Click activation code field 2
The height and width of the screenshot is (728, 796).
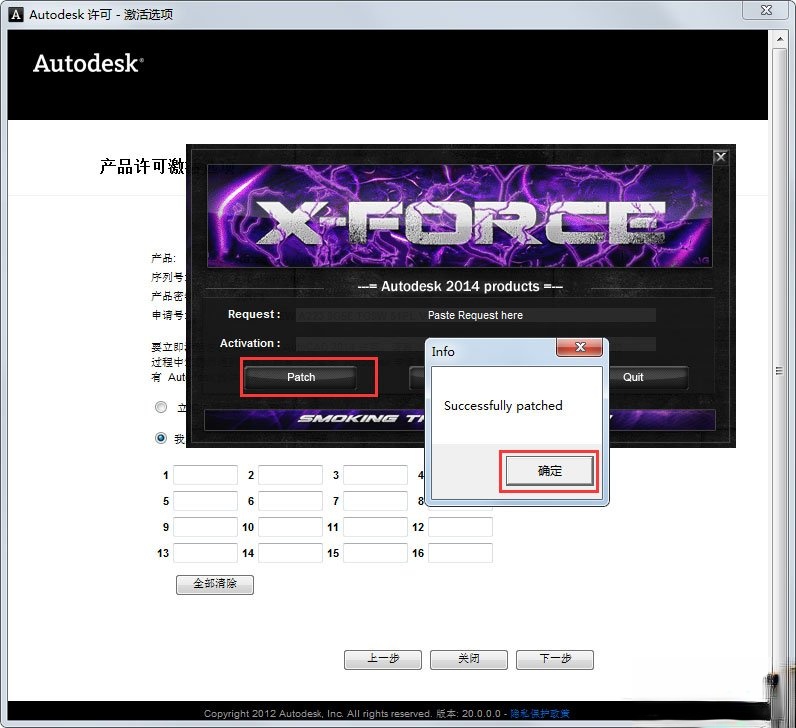[x=290, y=475]
